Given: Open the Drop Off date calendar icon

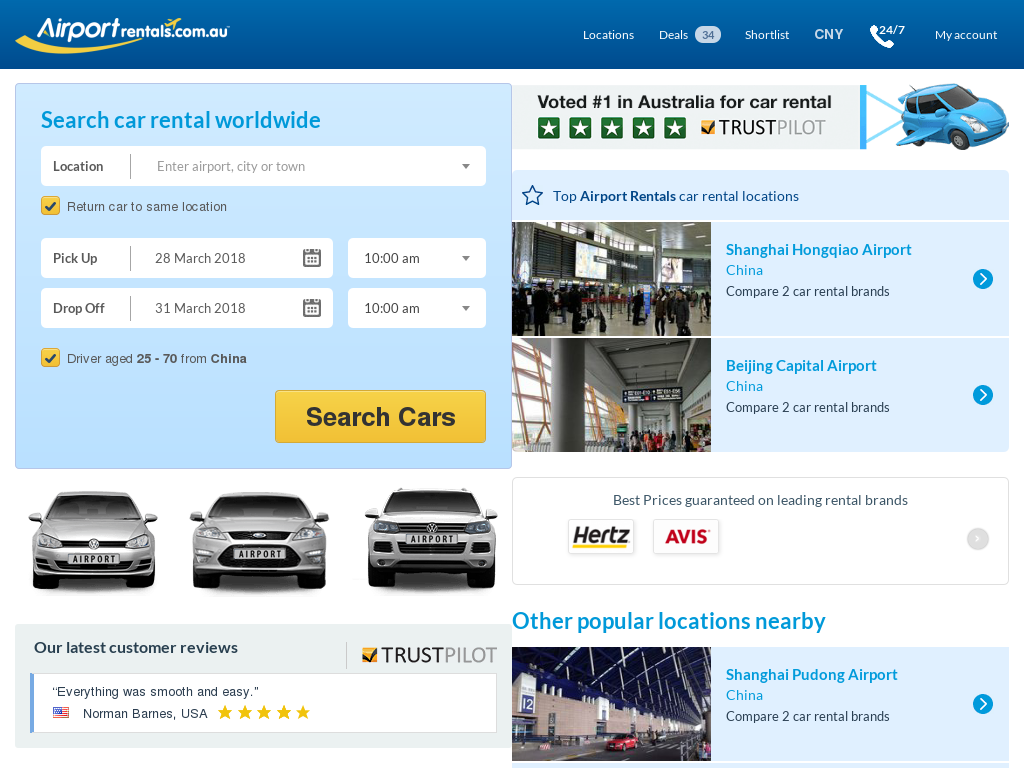Looking at the screenshot, I should (x=312, y=308).
